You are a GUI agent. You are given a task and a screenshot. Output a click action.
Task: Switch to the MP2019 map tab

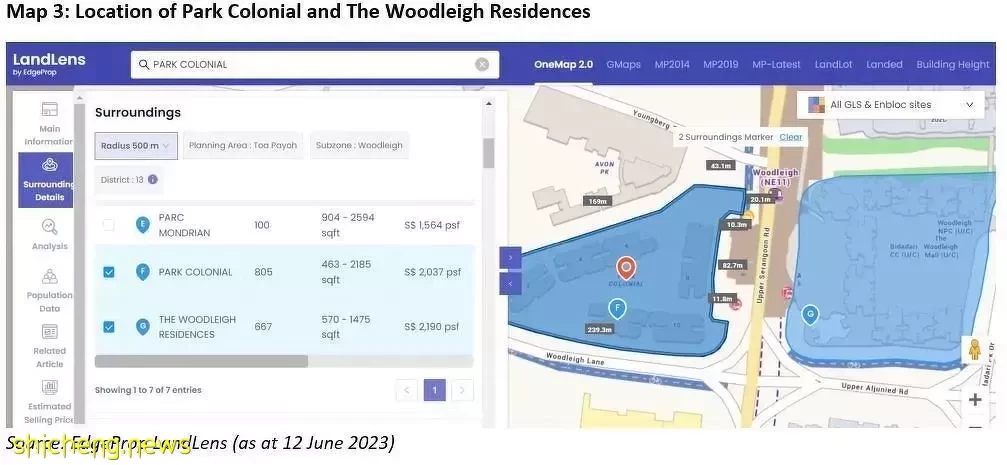(x=720, y=64)
